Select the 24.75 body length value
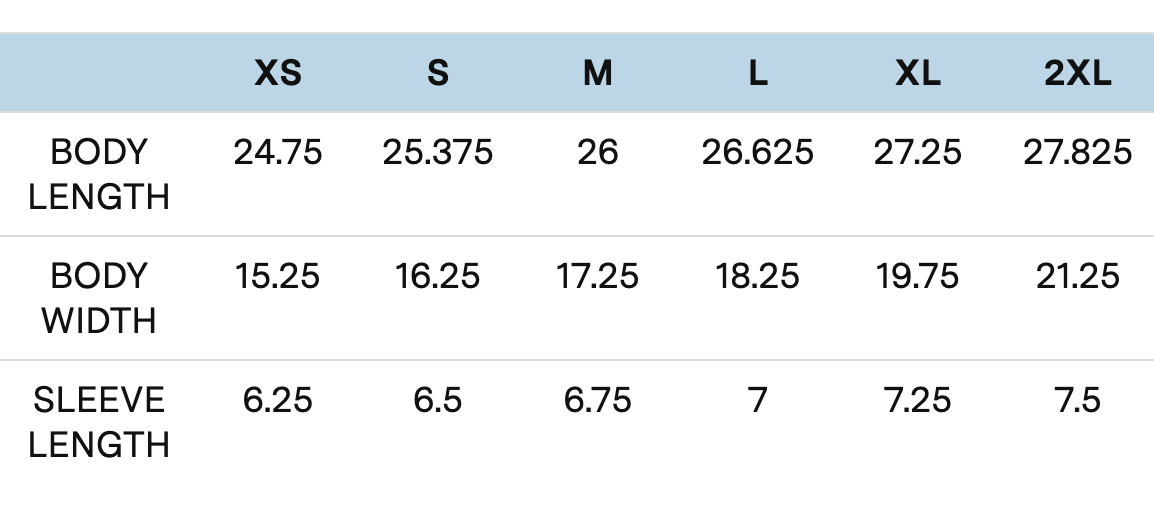The image size is (1154, 516). 278,152
